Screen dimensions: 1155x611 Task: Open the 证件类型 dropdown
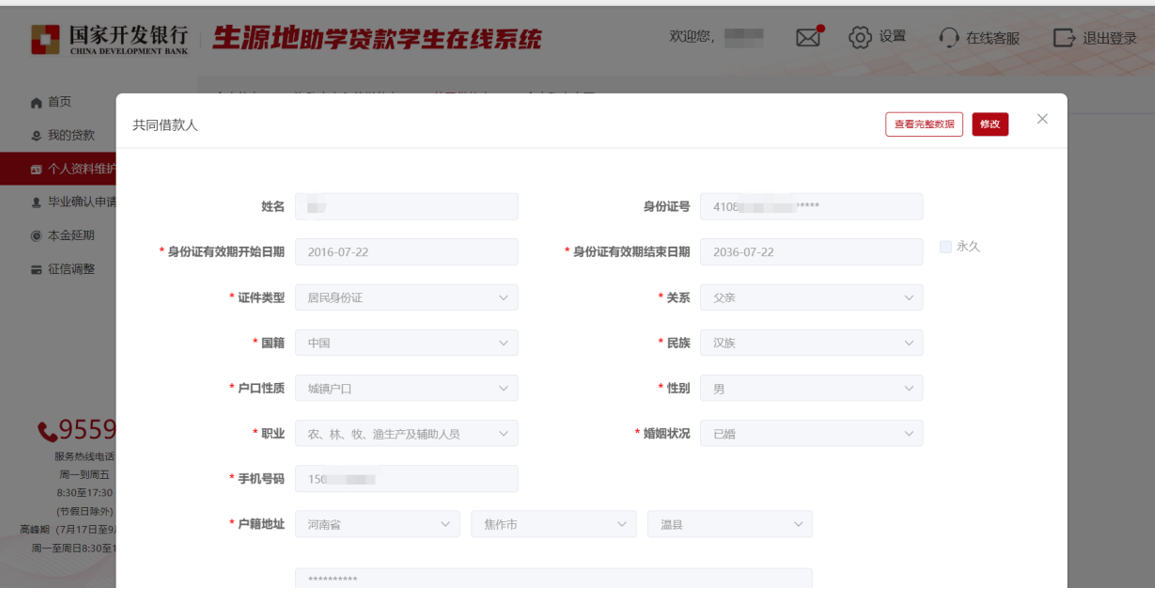coord(407,298)
